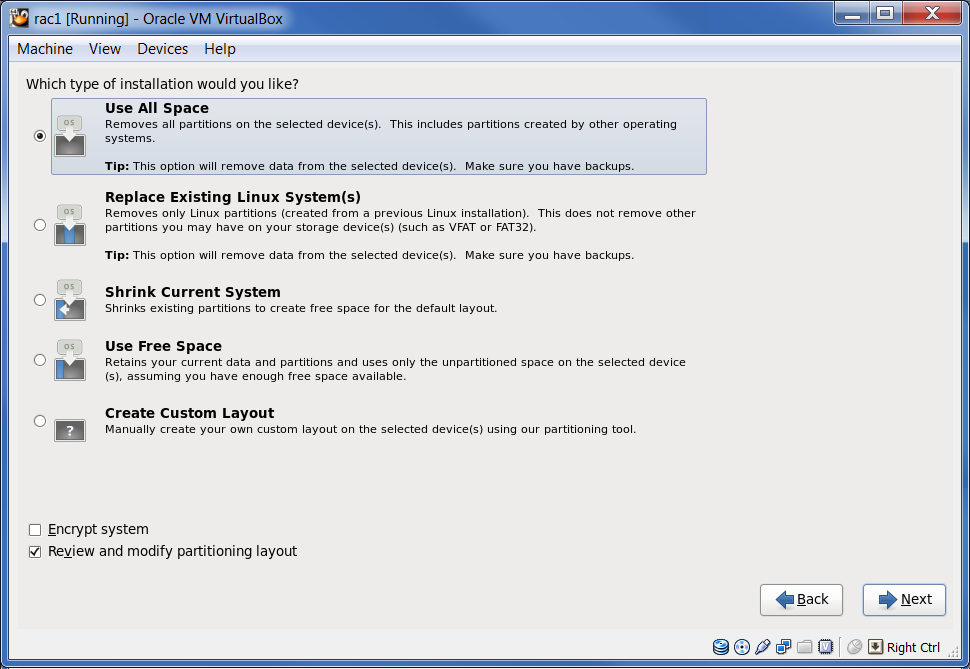Open the View menu
The image size is (970, 669).
click(104, 49)
